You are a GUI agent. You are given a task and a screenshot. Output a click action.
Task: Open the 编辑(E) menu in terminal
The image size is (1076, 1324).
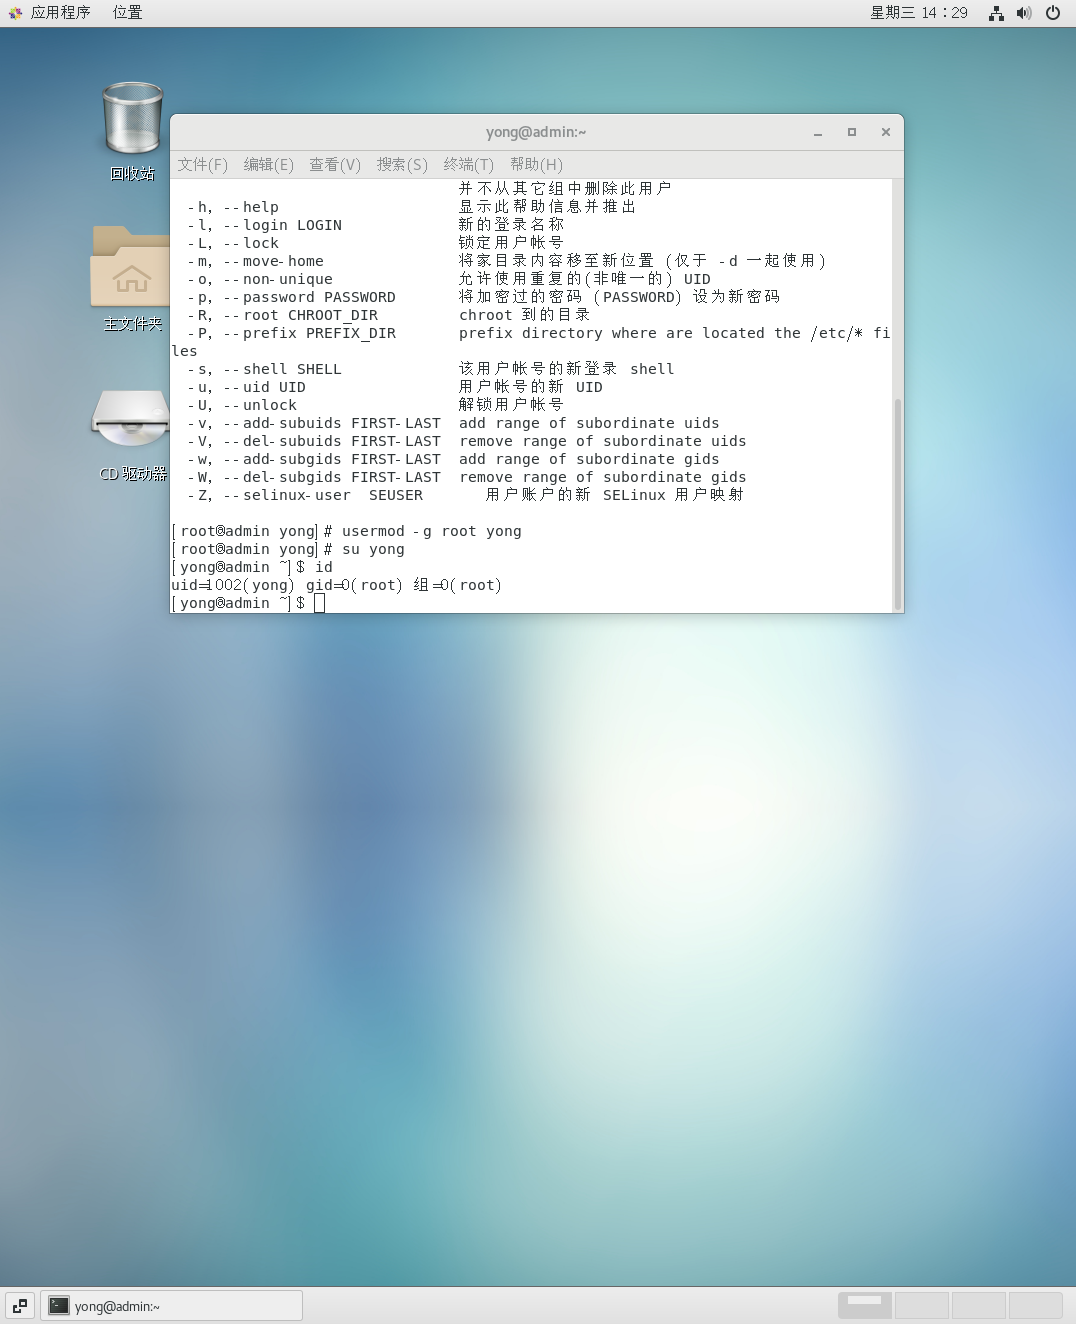click(268, 164)
